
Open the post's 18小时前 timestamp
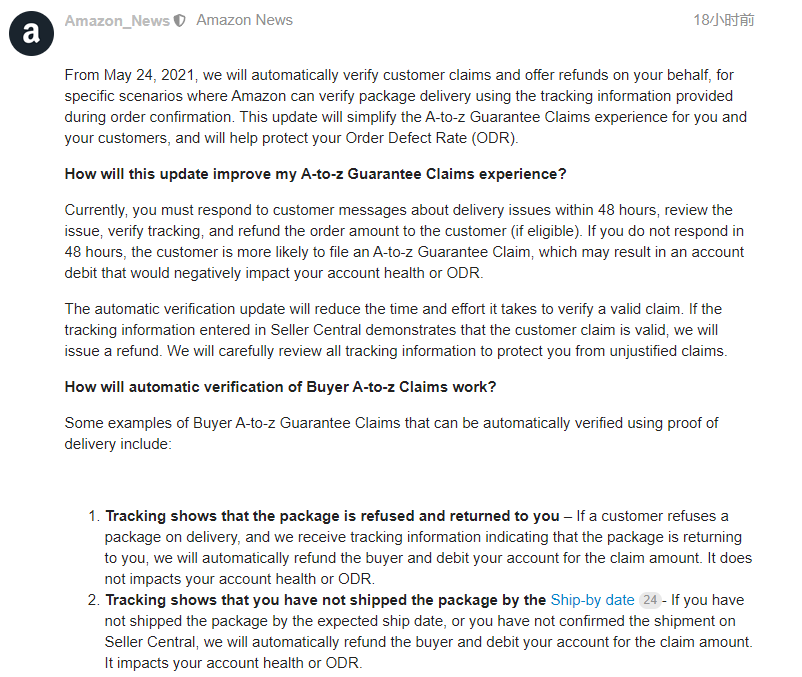[x=724, y=20]
